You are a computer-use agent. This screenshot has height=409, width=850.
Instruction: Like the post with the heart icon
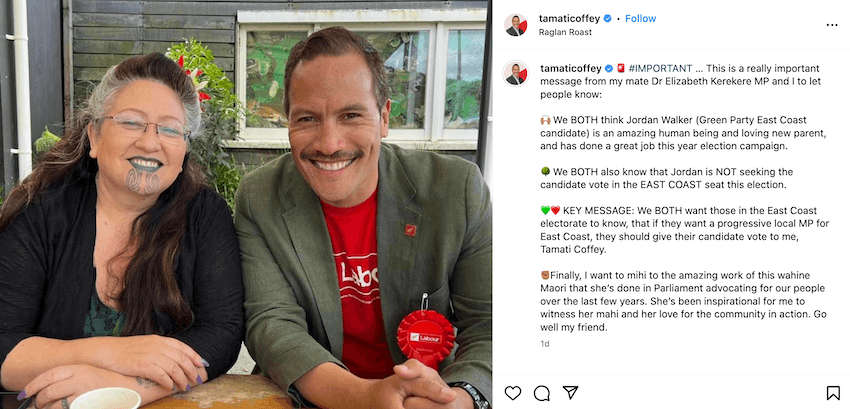point(512,393)
